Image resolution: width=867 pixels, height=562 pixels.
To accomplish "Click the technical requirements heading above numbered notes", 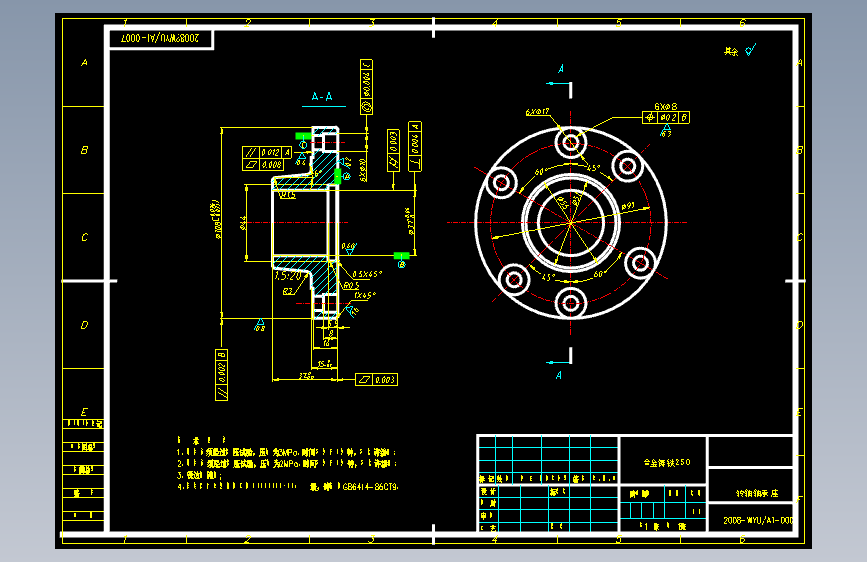I will pyautogui.click(x=201, y=440).
